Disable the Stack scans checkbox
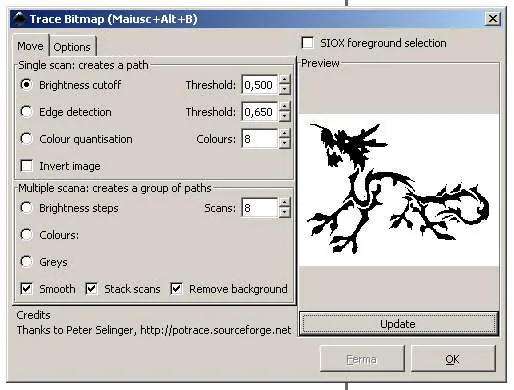Image resolution: width=514 pixels, height=390 pixels. [x=91, y=289]
